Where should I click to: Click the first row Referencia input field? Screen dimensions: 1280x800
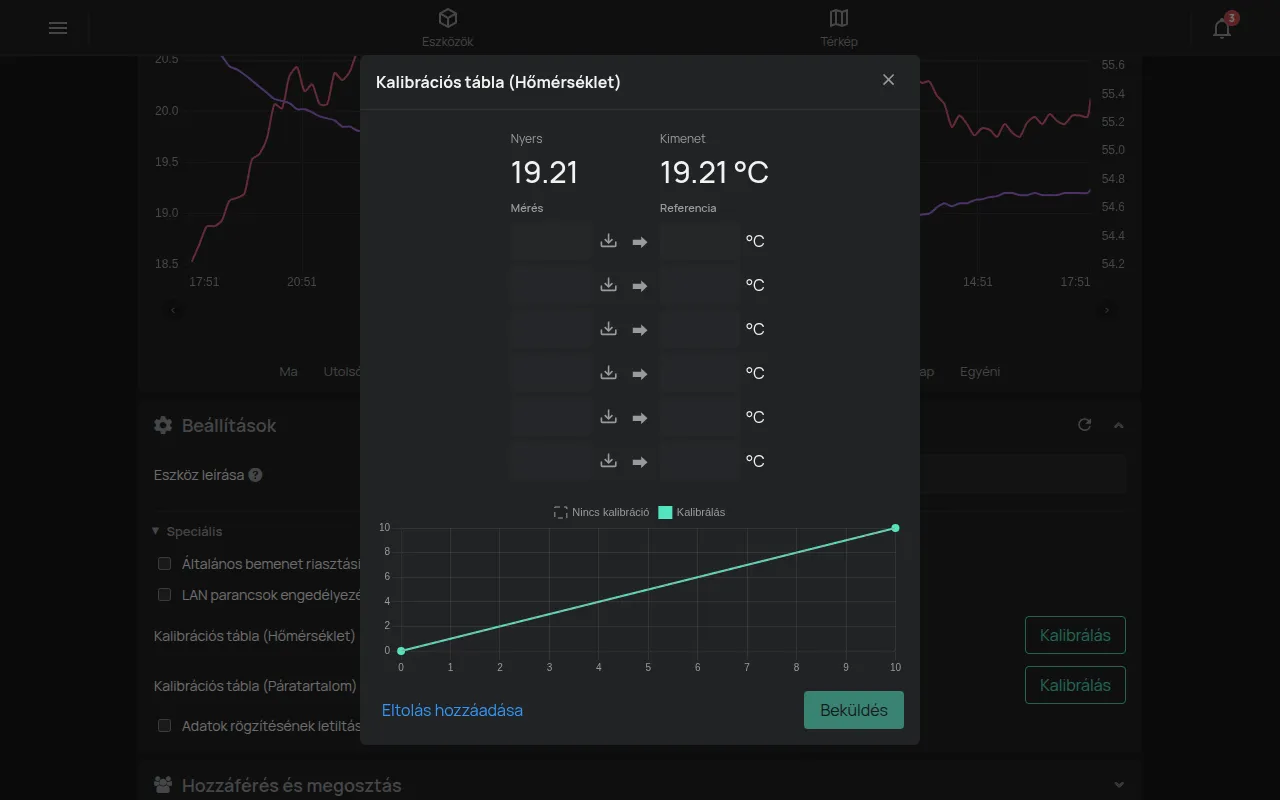click(x=699, y=241)
